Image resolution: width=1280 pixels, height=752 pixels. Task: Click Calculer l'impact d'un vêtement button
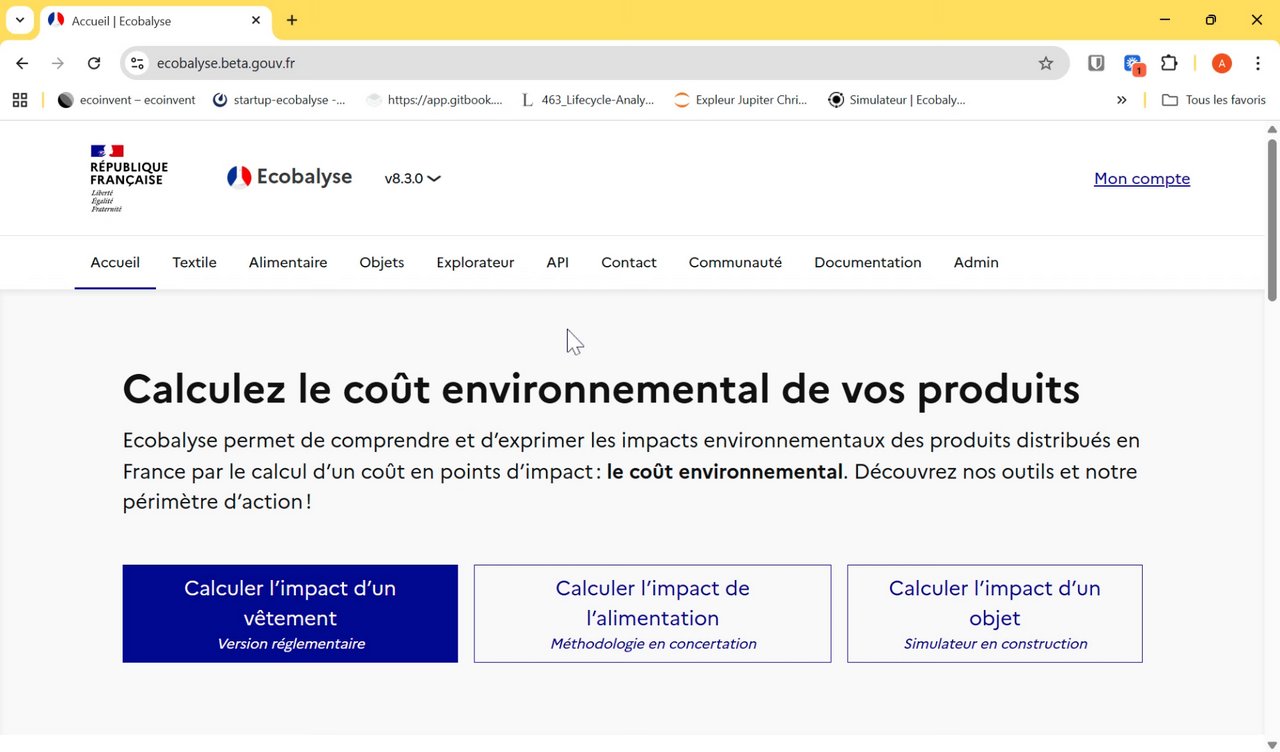pyautogui.click(x=290, y=613)
